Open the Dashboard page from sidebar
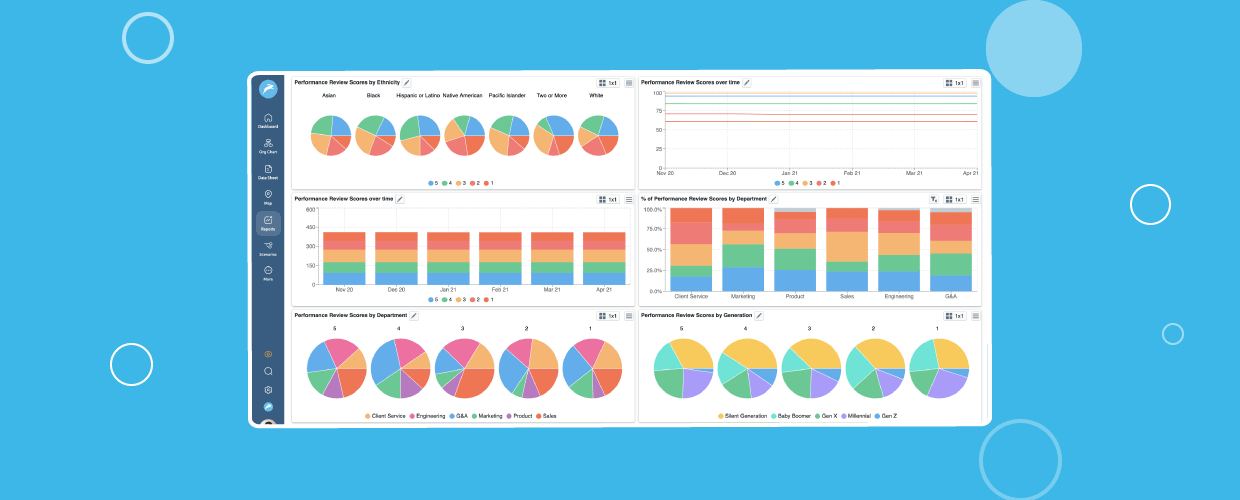The height and width of the screenshot is (500, 1240). coord(268,120)
